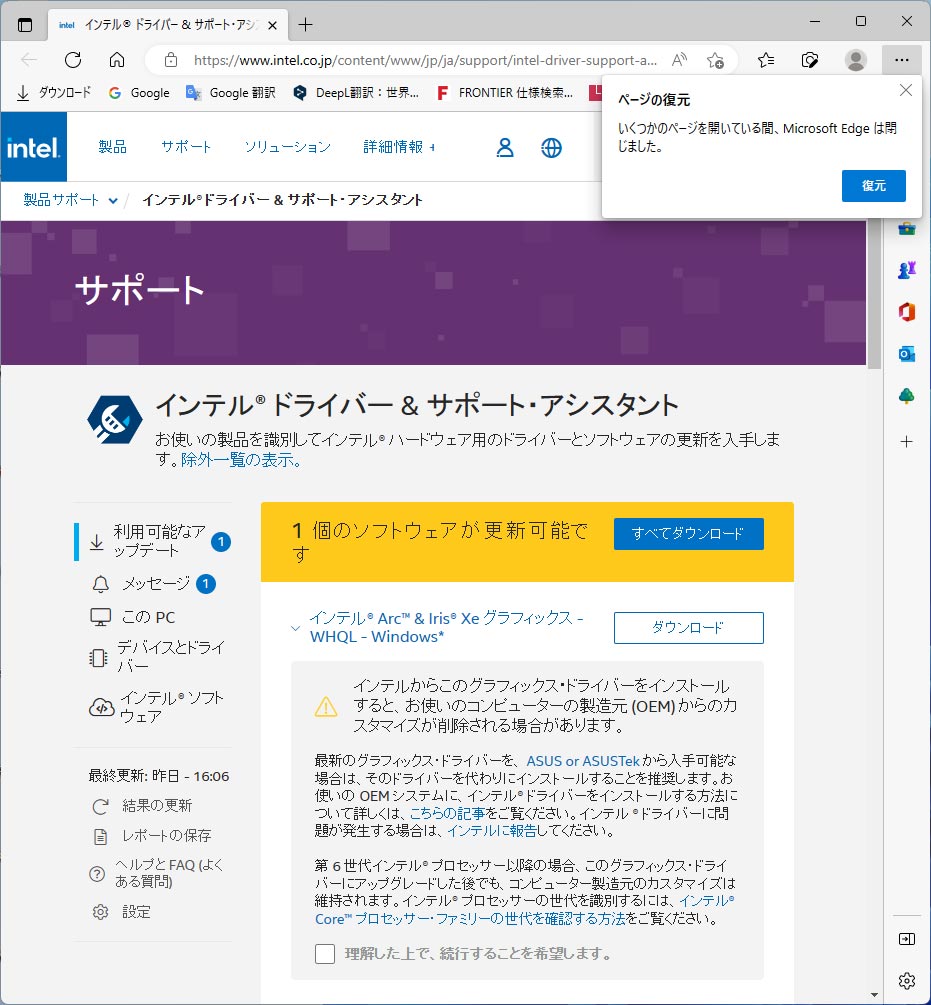Select メッセージ in the side menu
The image size is (931, 1005).
tap(152, 584)
